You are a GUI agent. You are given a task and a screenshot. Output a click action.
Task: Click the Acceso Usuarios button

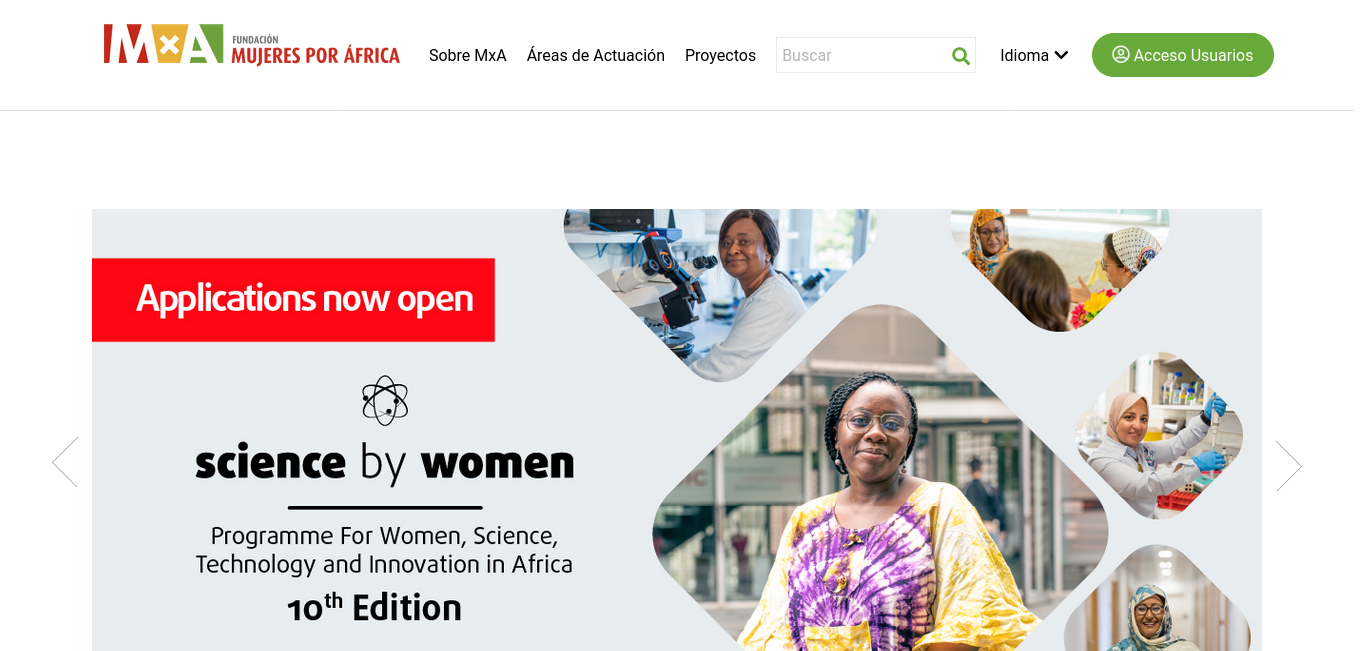(x=1183, y=55)
